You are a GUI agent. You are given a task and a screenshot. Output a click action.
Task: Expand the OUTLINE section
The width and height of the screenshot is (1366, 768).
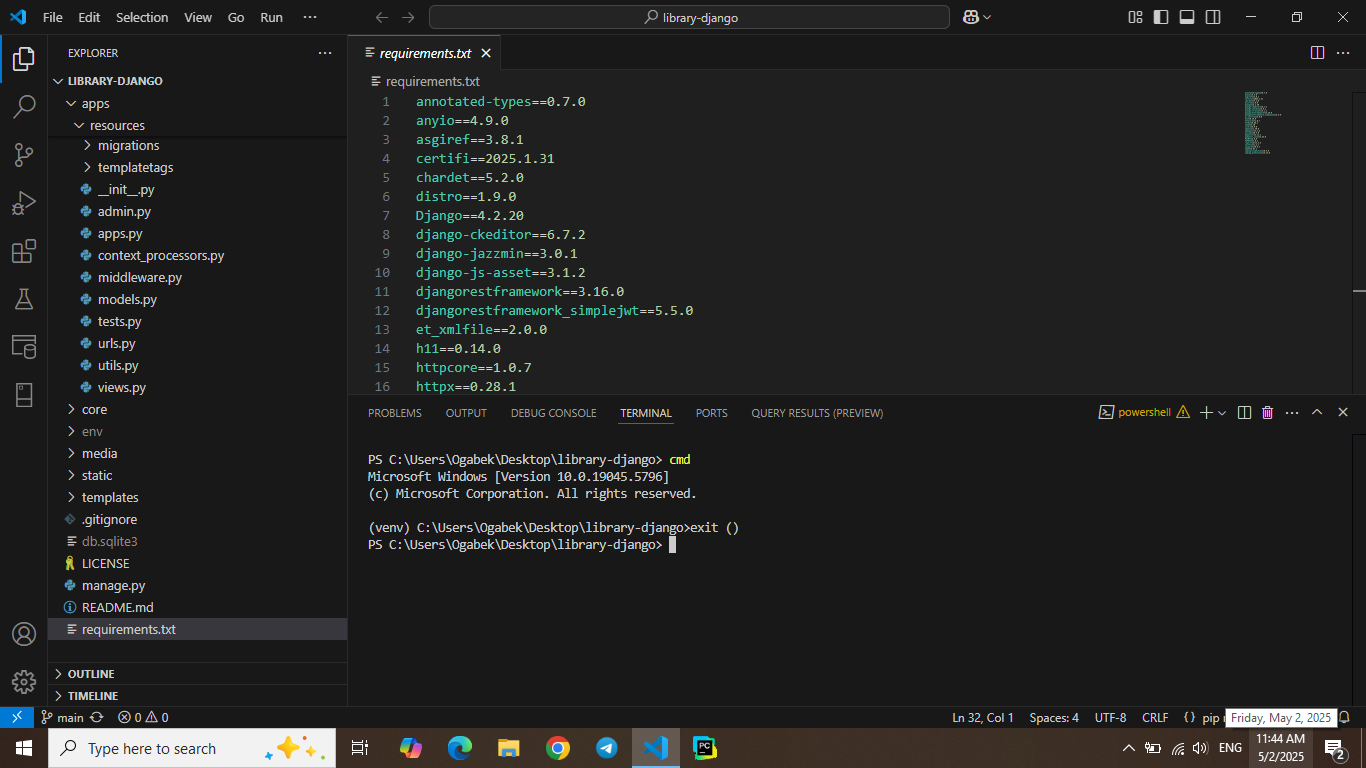91,674
